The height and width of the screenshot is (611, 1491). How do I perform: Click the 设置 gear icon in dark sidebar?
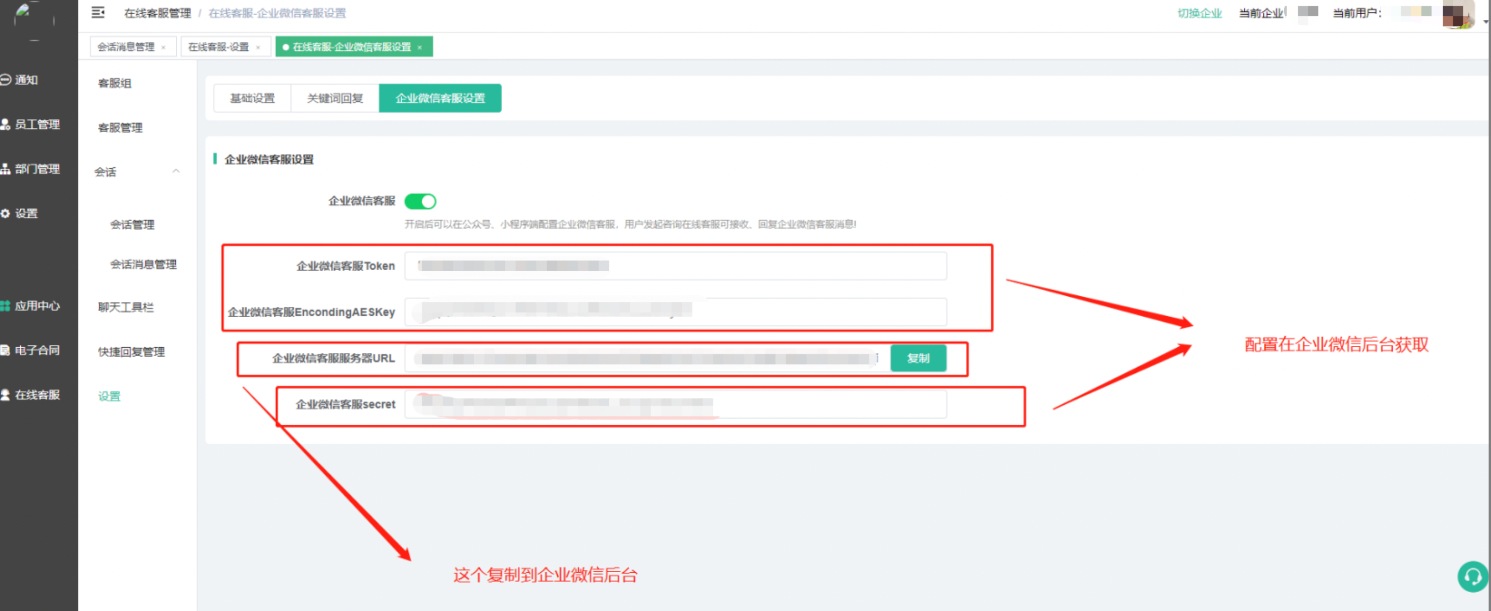click(x=6, y=214)
